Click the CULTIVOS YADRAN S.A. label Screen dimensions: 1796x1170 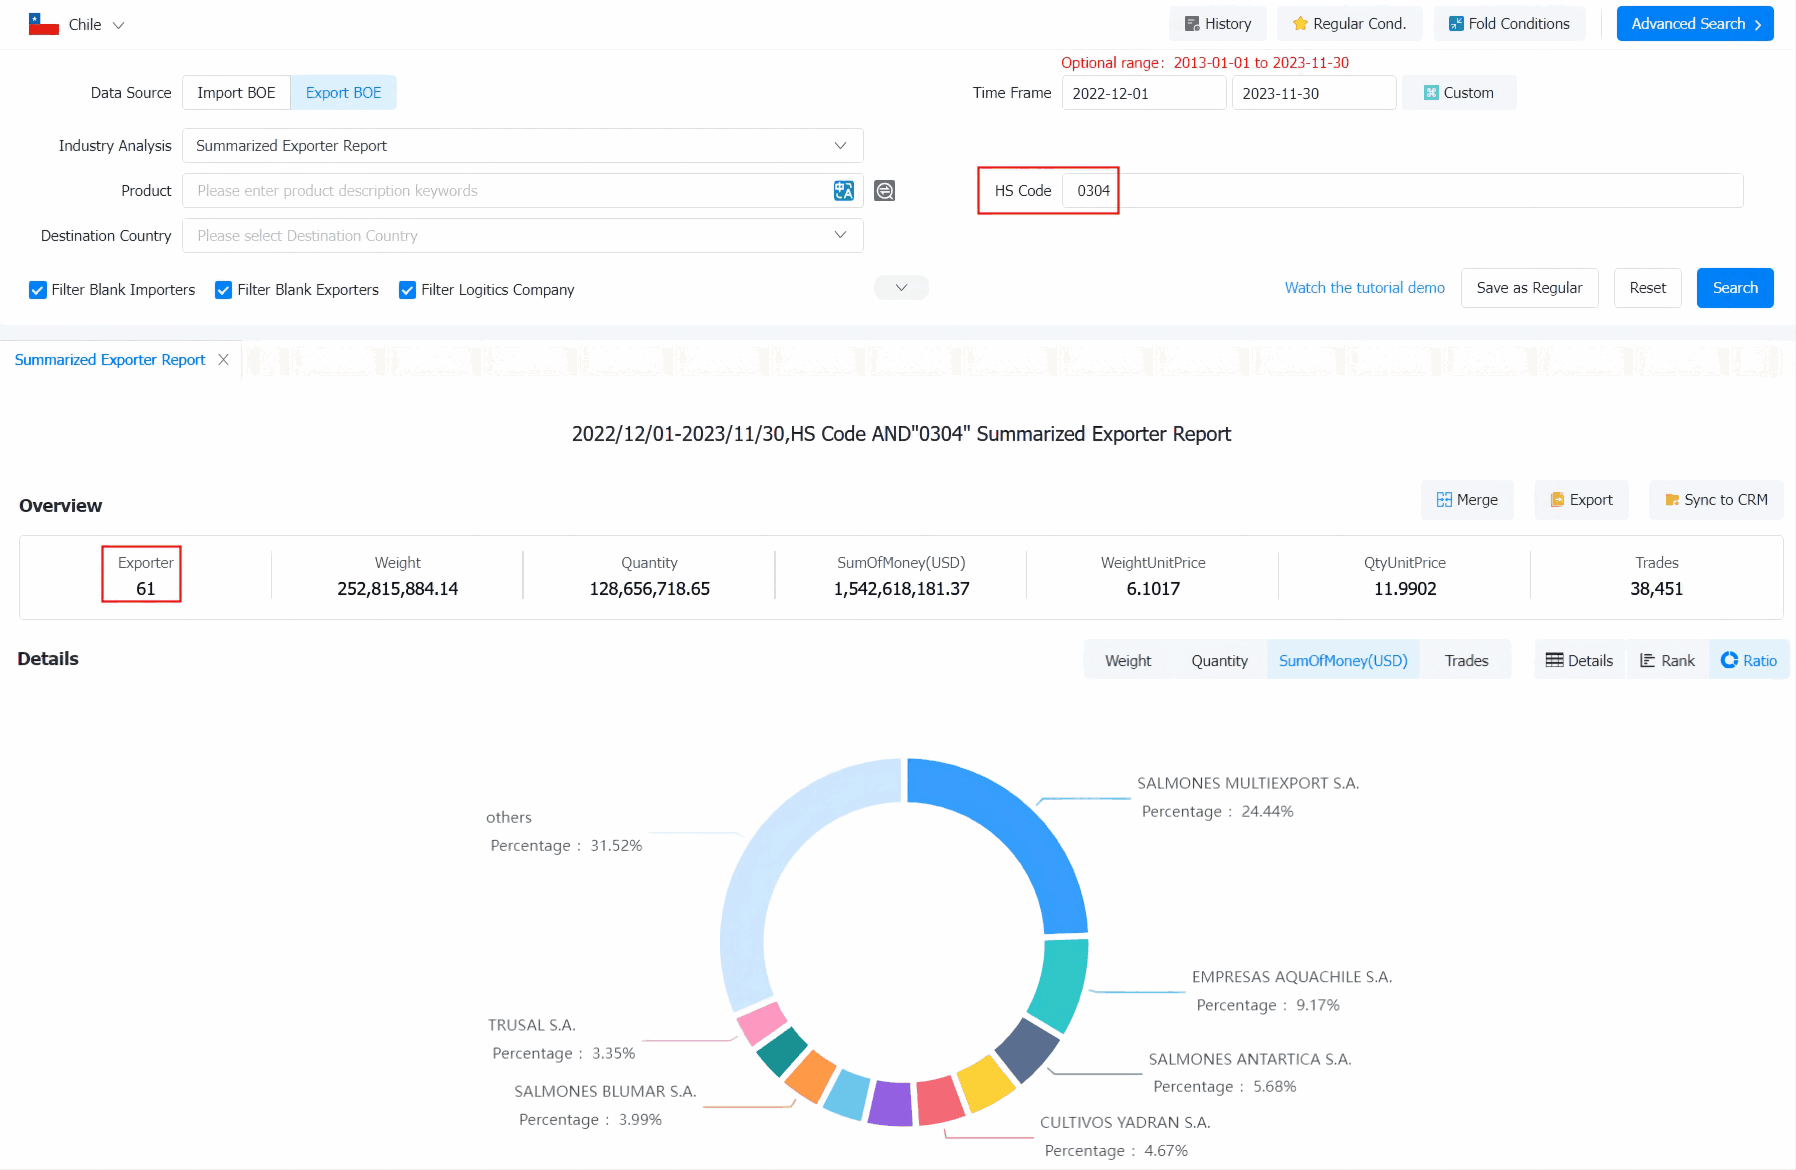pyautogui.click(x=1125, y=1123)
